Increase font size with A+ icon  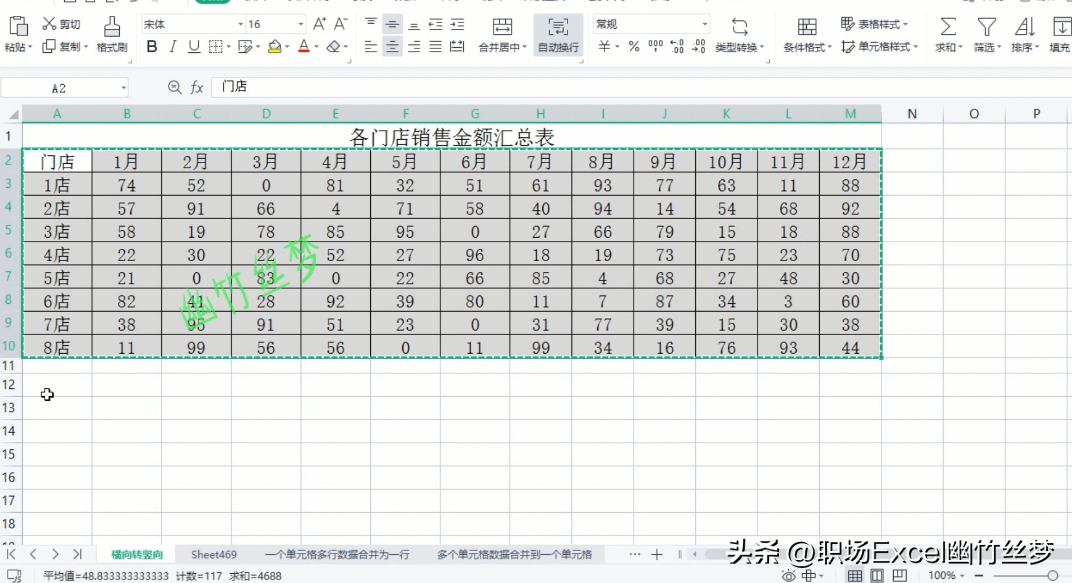pos(319,24)
